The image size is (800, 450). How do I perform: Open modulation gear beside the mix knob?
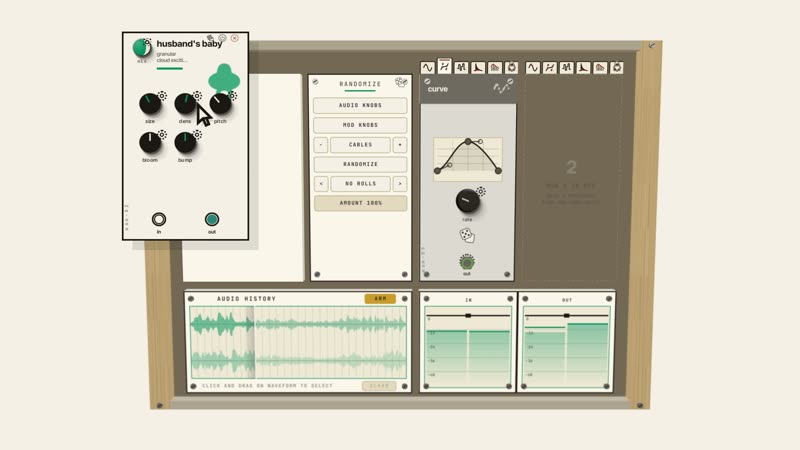[x=147, y=42]
